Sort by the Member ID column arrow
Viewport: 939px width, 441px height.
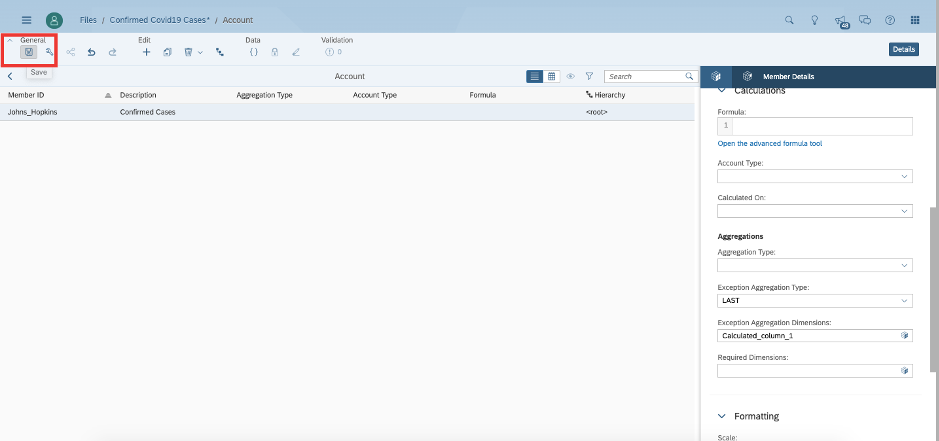point(108,95)
